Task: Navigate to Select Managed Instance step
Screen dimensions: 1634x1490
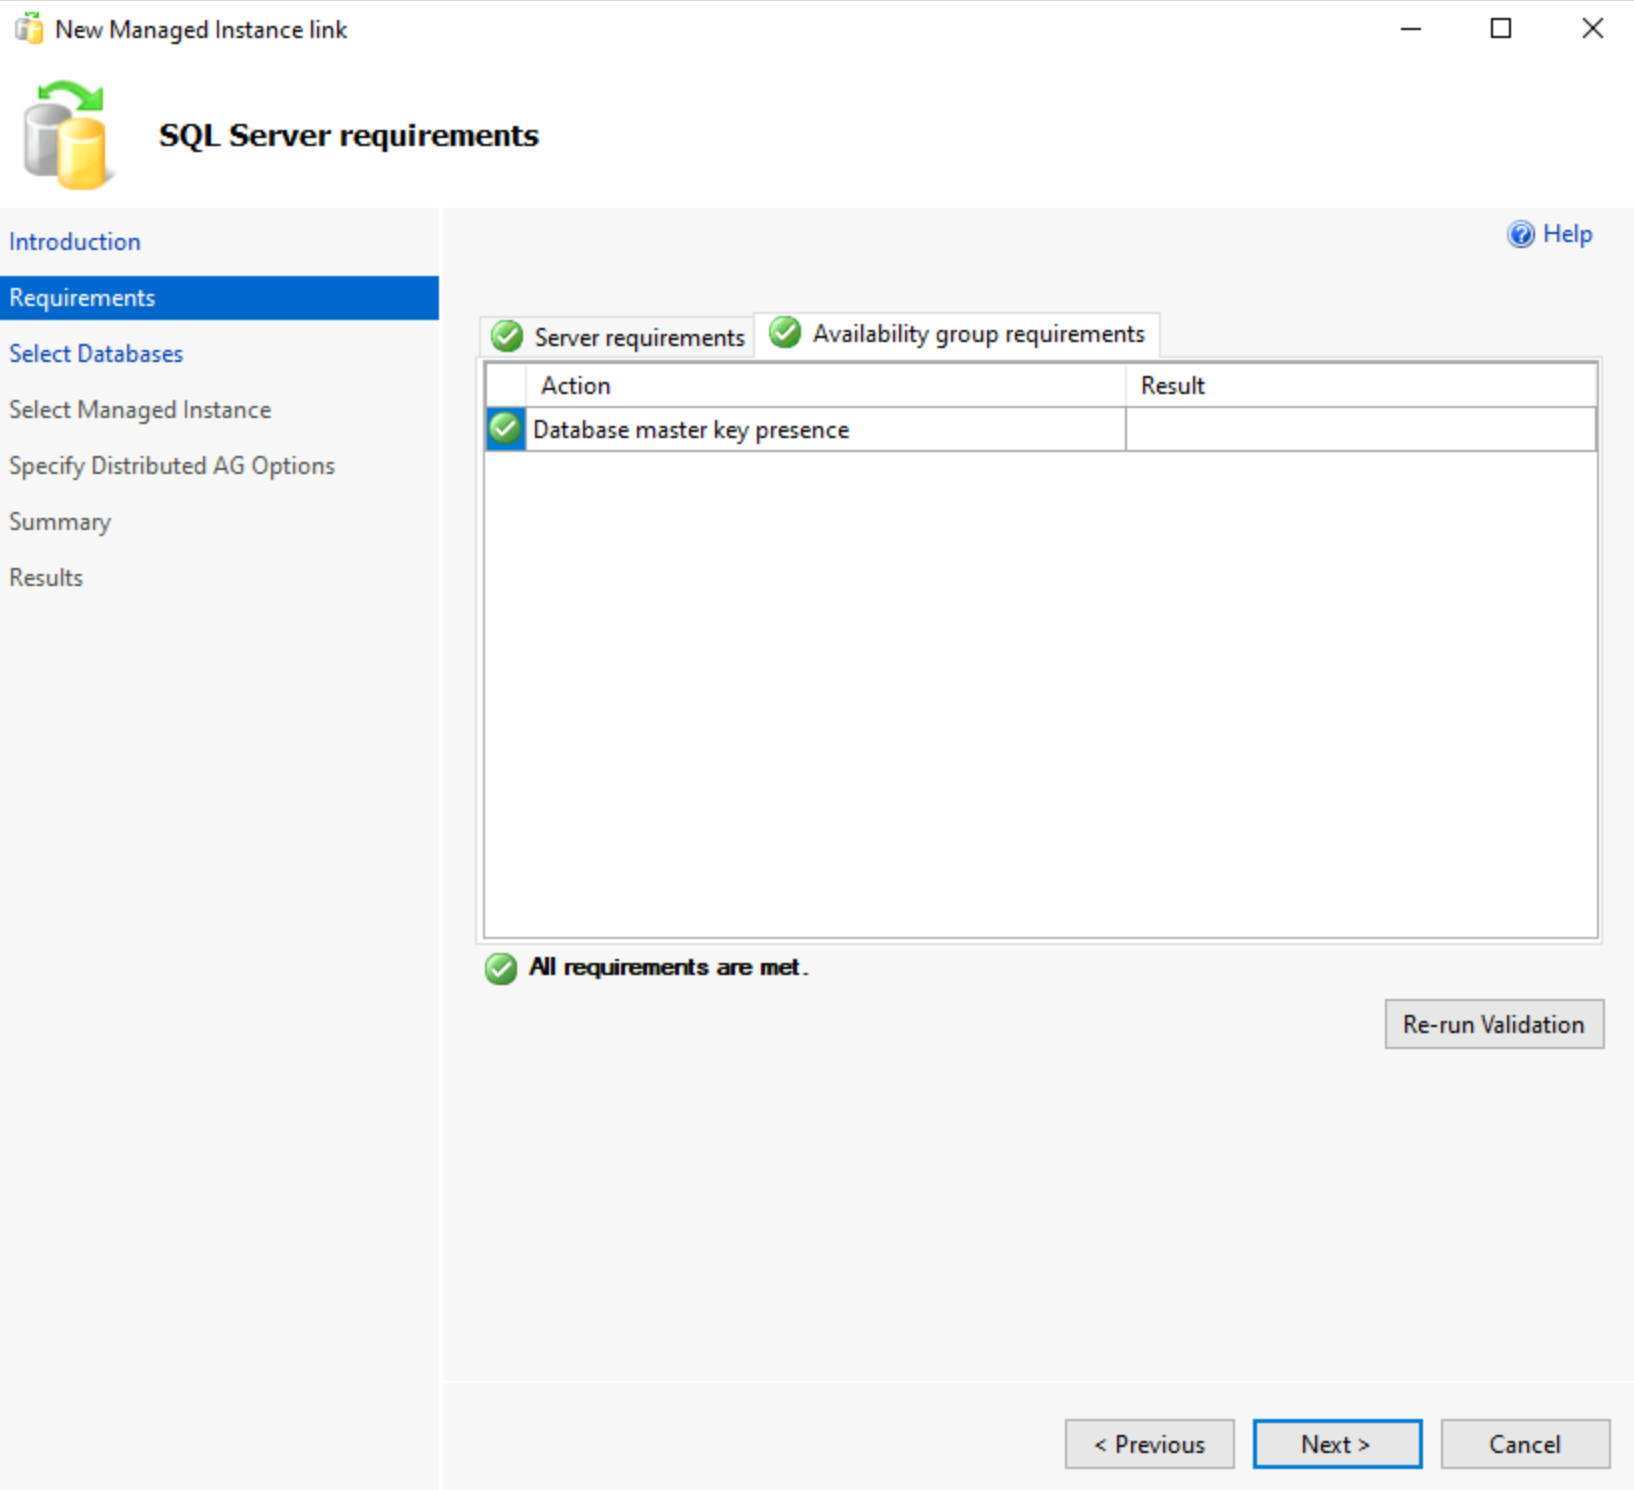Action: 140,409
